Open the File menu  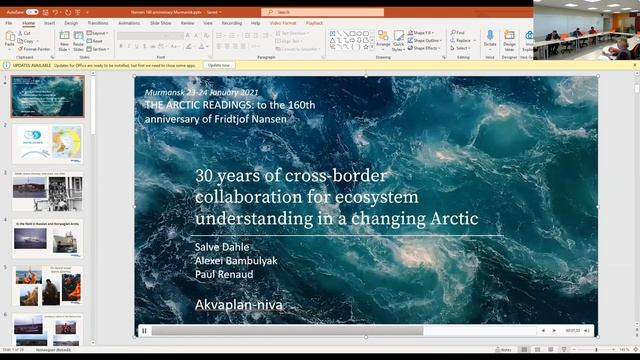[x=9, y=23]
